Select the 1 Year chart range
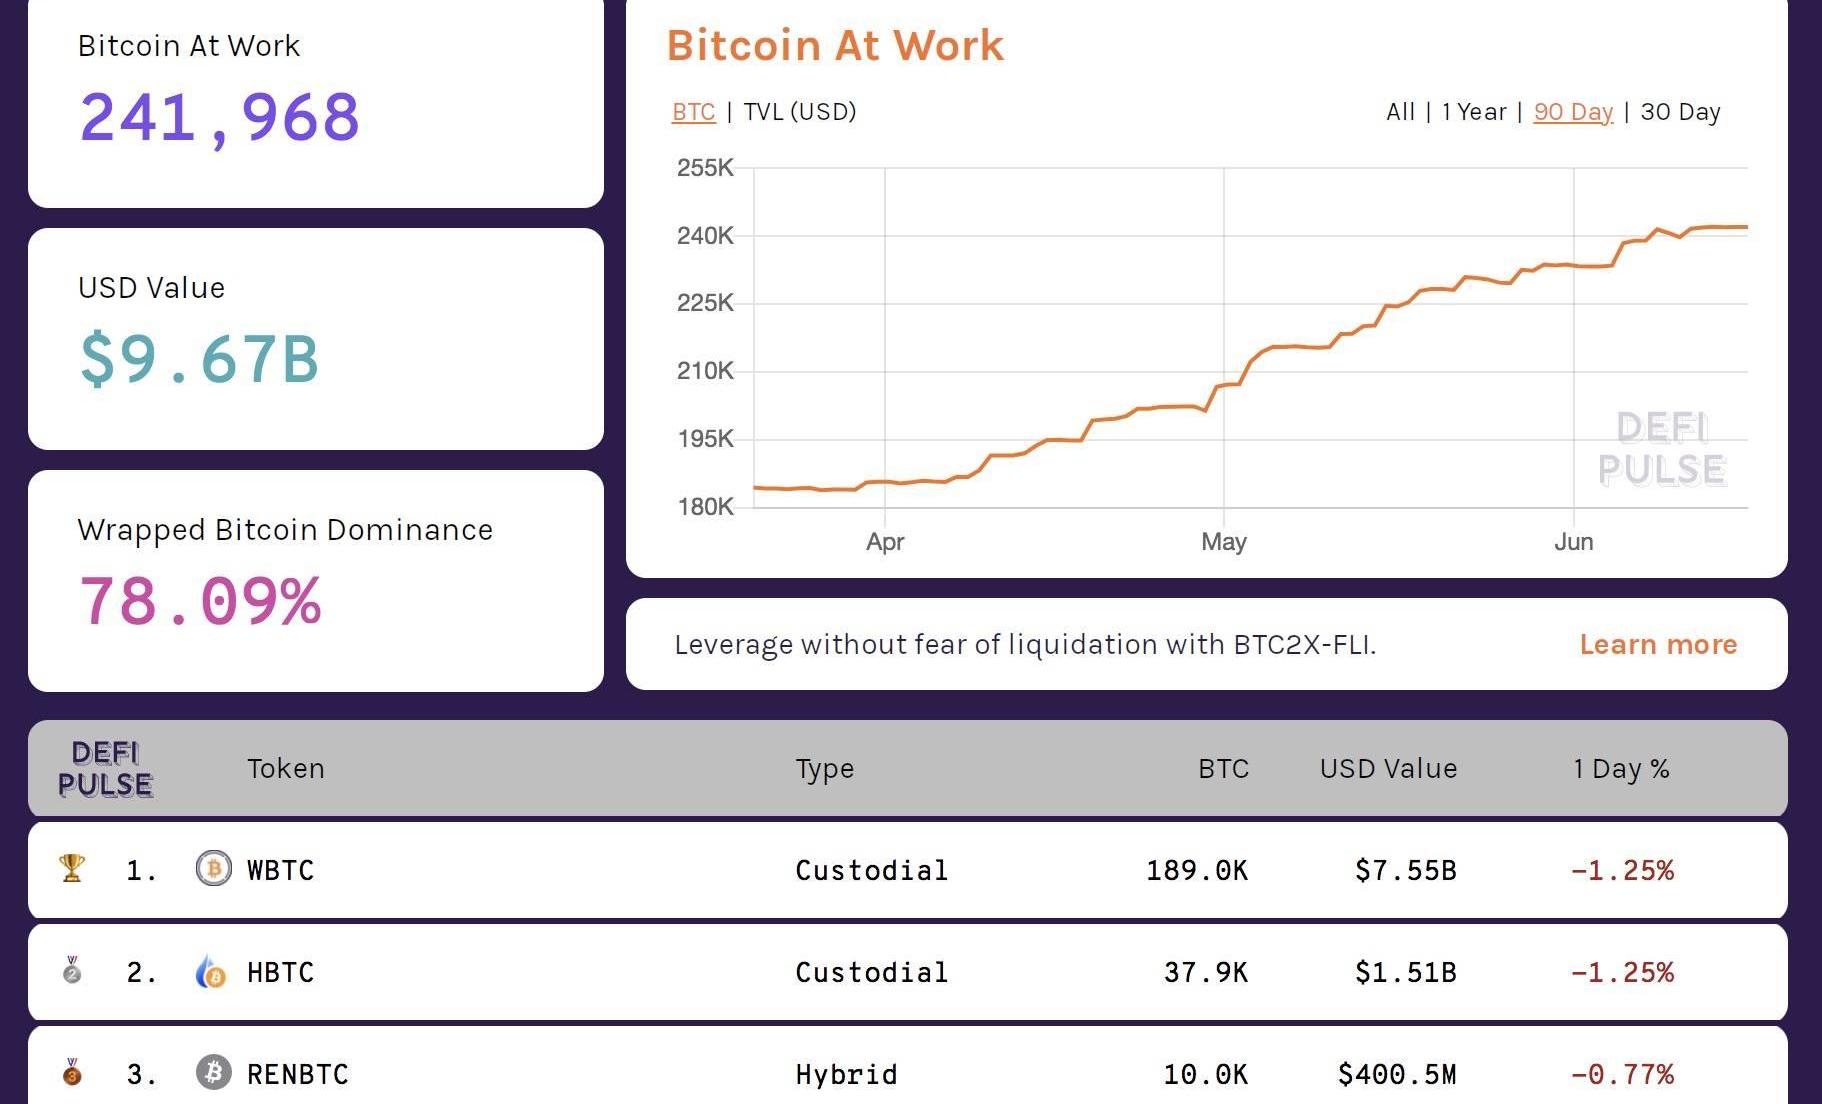1822x1104 pixels. pyautogui.click(x=1473, y=112)
